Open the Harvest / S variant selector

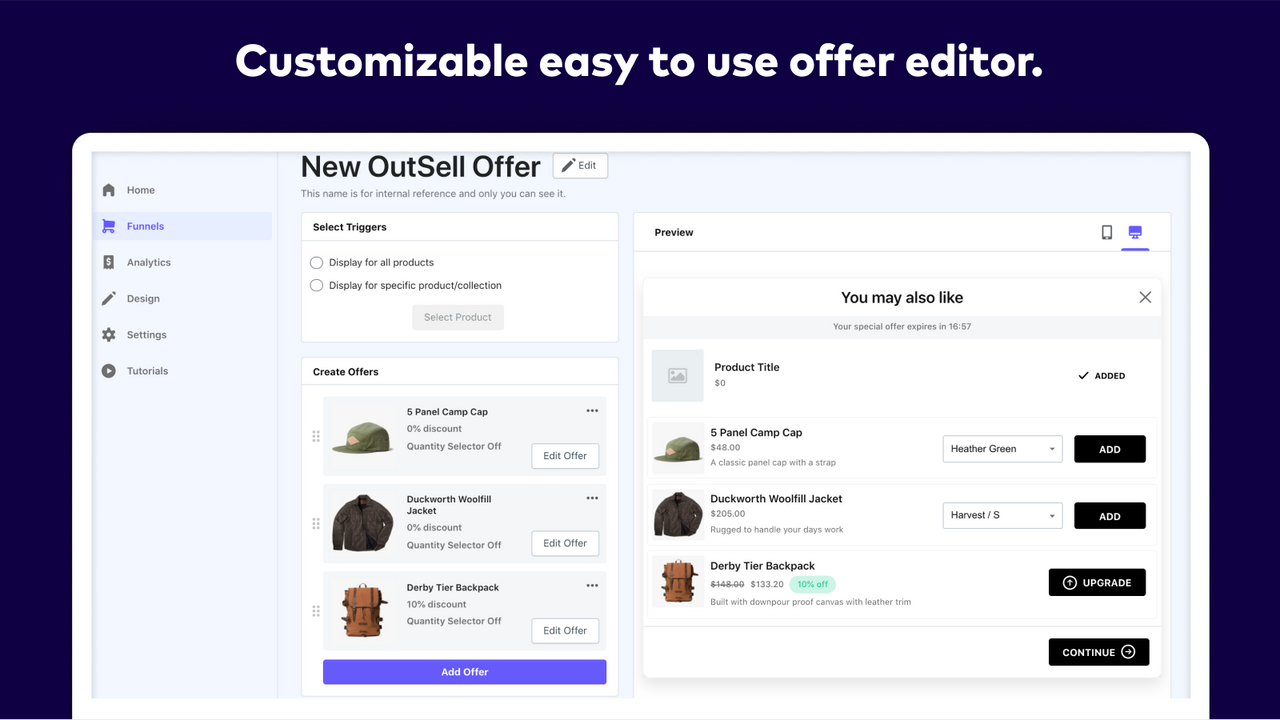pyautogui.click(x=1001, y=515)
